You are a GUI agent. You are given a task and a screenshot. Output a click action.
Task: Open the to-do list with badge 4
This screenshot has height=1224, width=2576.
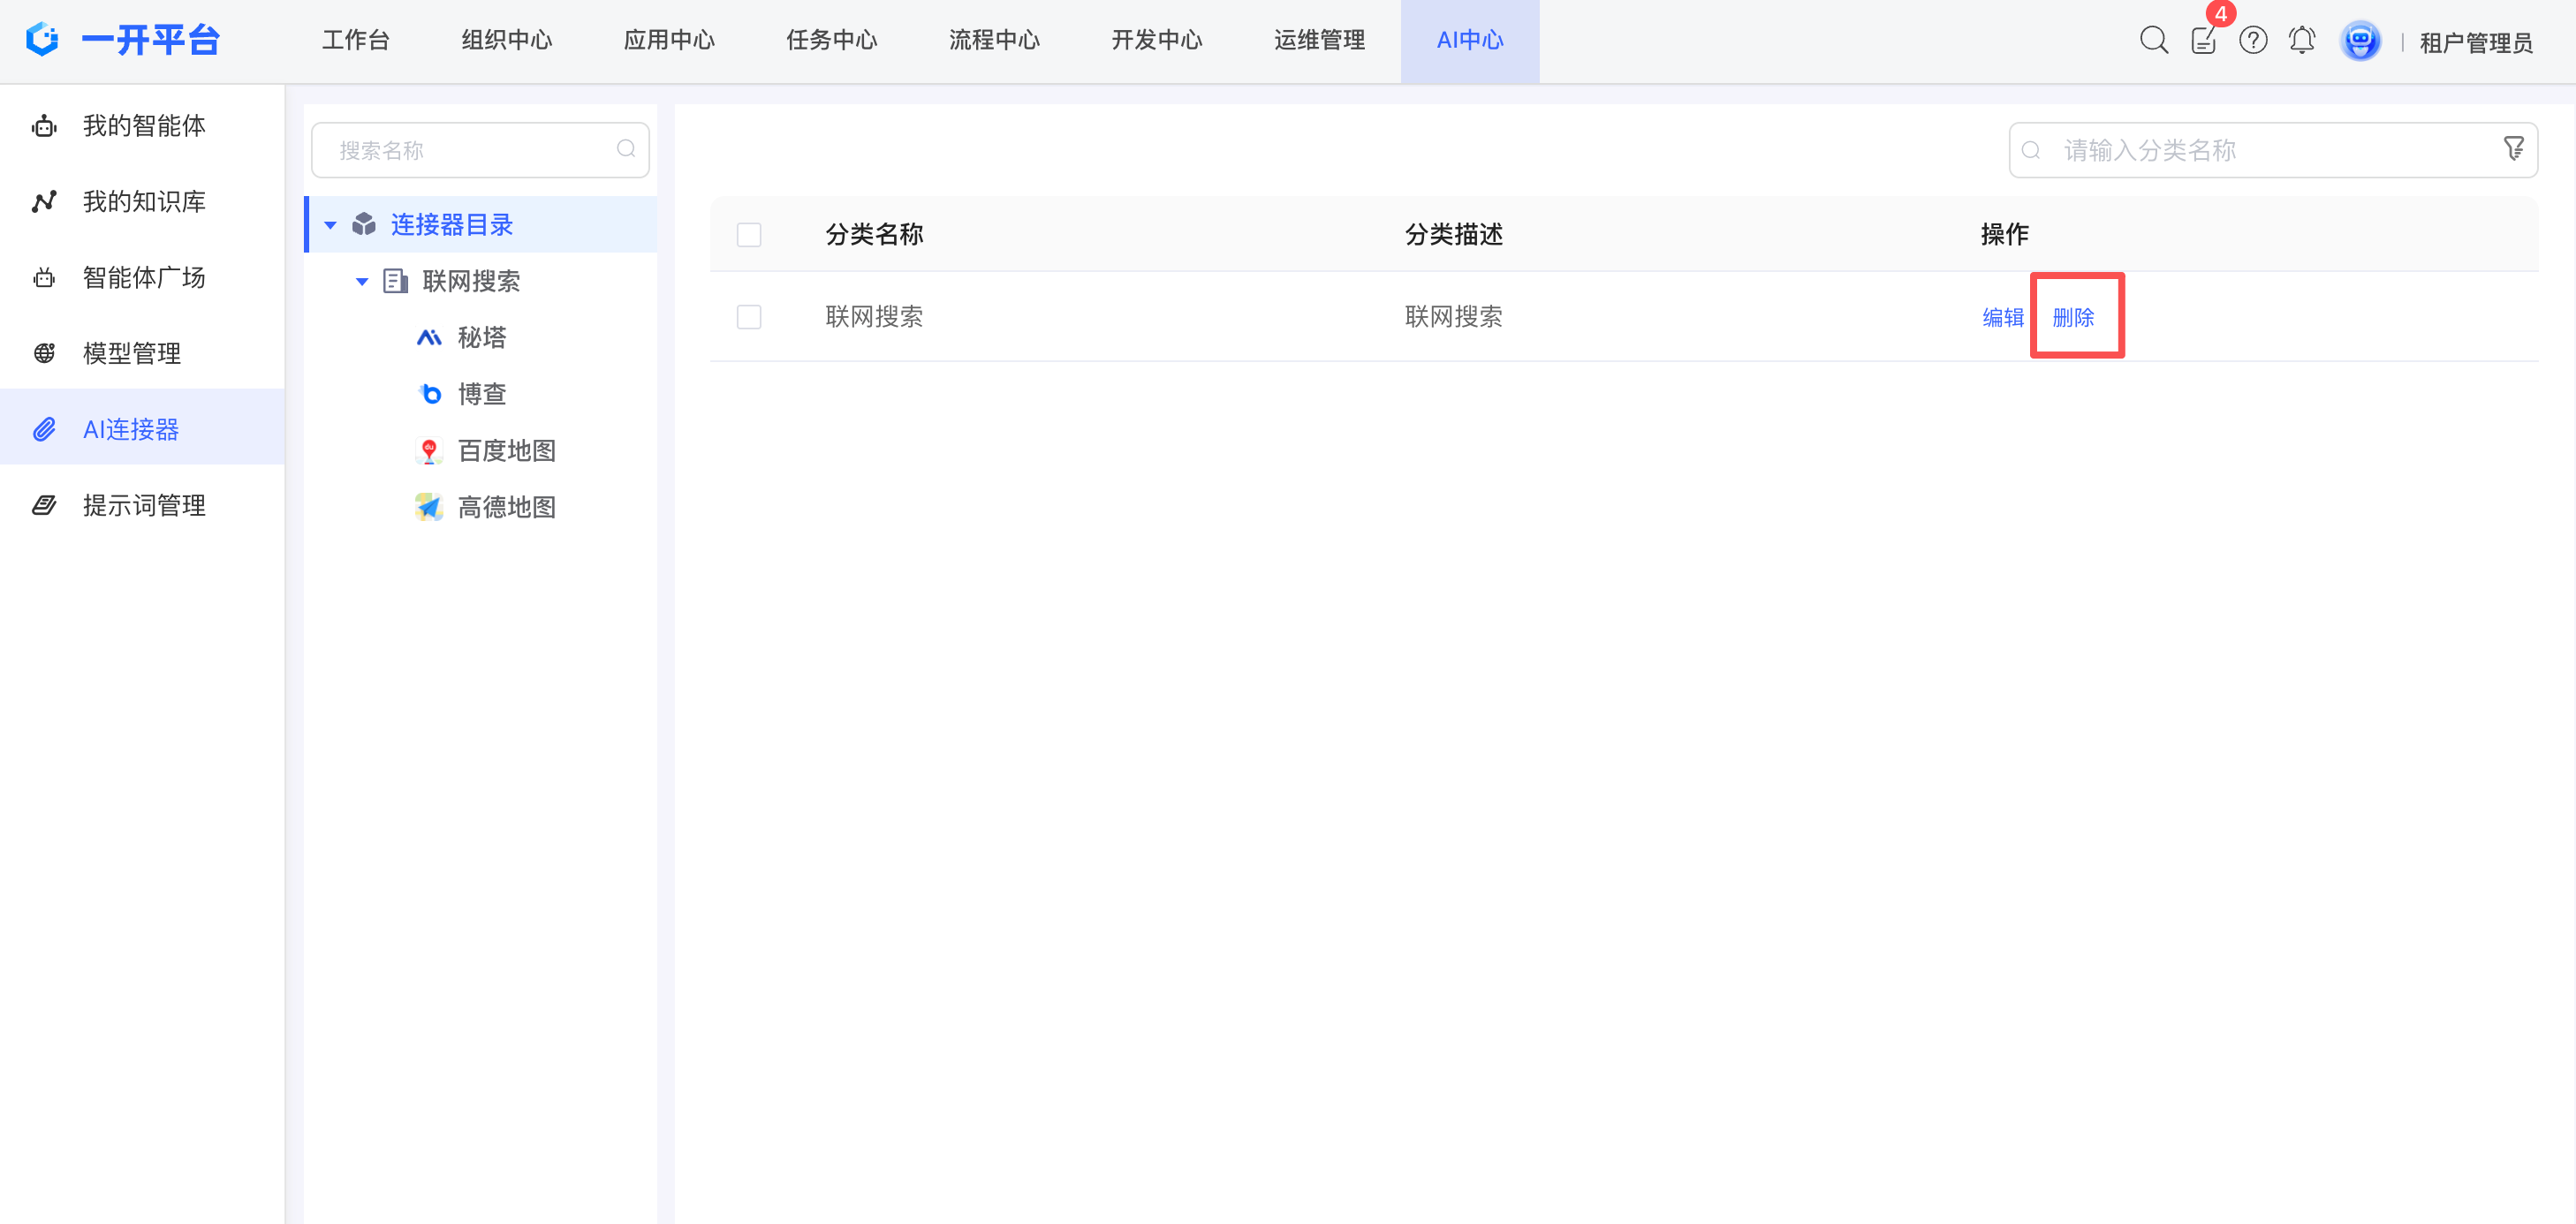2203,41
